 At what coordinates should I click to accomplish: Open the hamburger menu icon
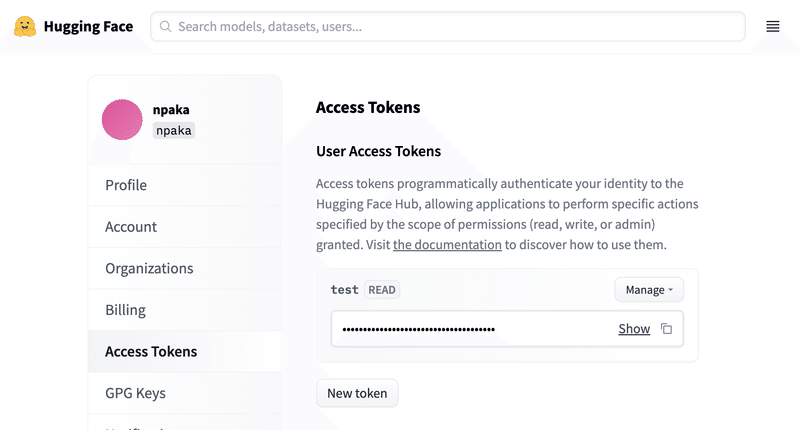tap(772, 27)
